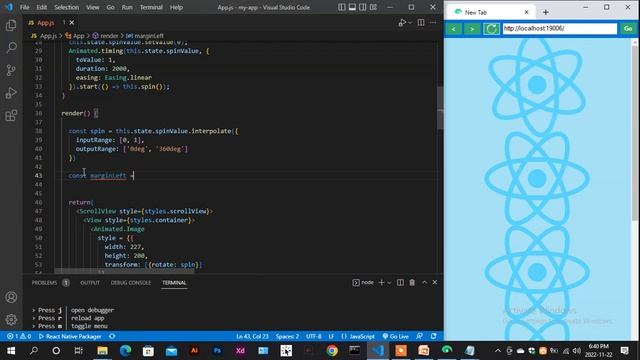Viewport: 640px width, 360px height.
Task: Toggle the Secondary Side Bar layout icon
Action: [x=362, y=7]
